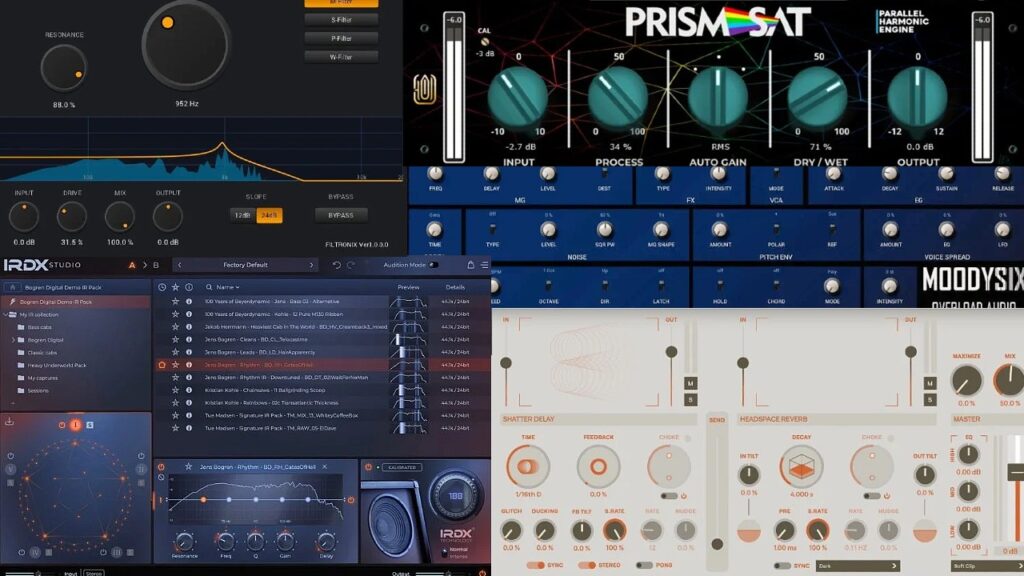Solo the Headspace Reverb with S button
Image resolution: width=1024 pixels, height=576 pixels.
(930, 399)
